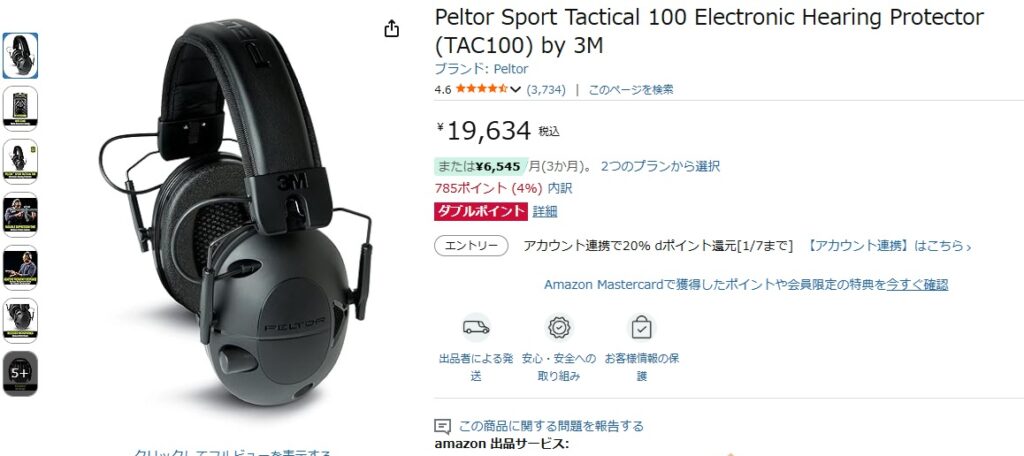This screenshot has height=456, width=1024.
Task: Click '詳細' next to ダブルポイント
Action: pyautogui.click(x=545, y=211)
